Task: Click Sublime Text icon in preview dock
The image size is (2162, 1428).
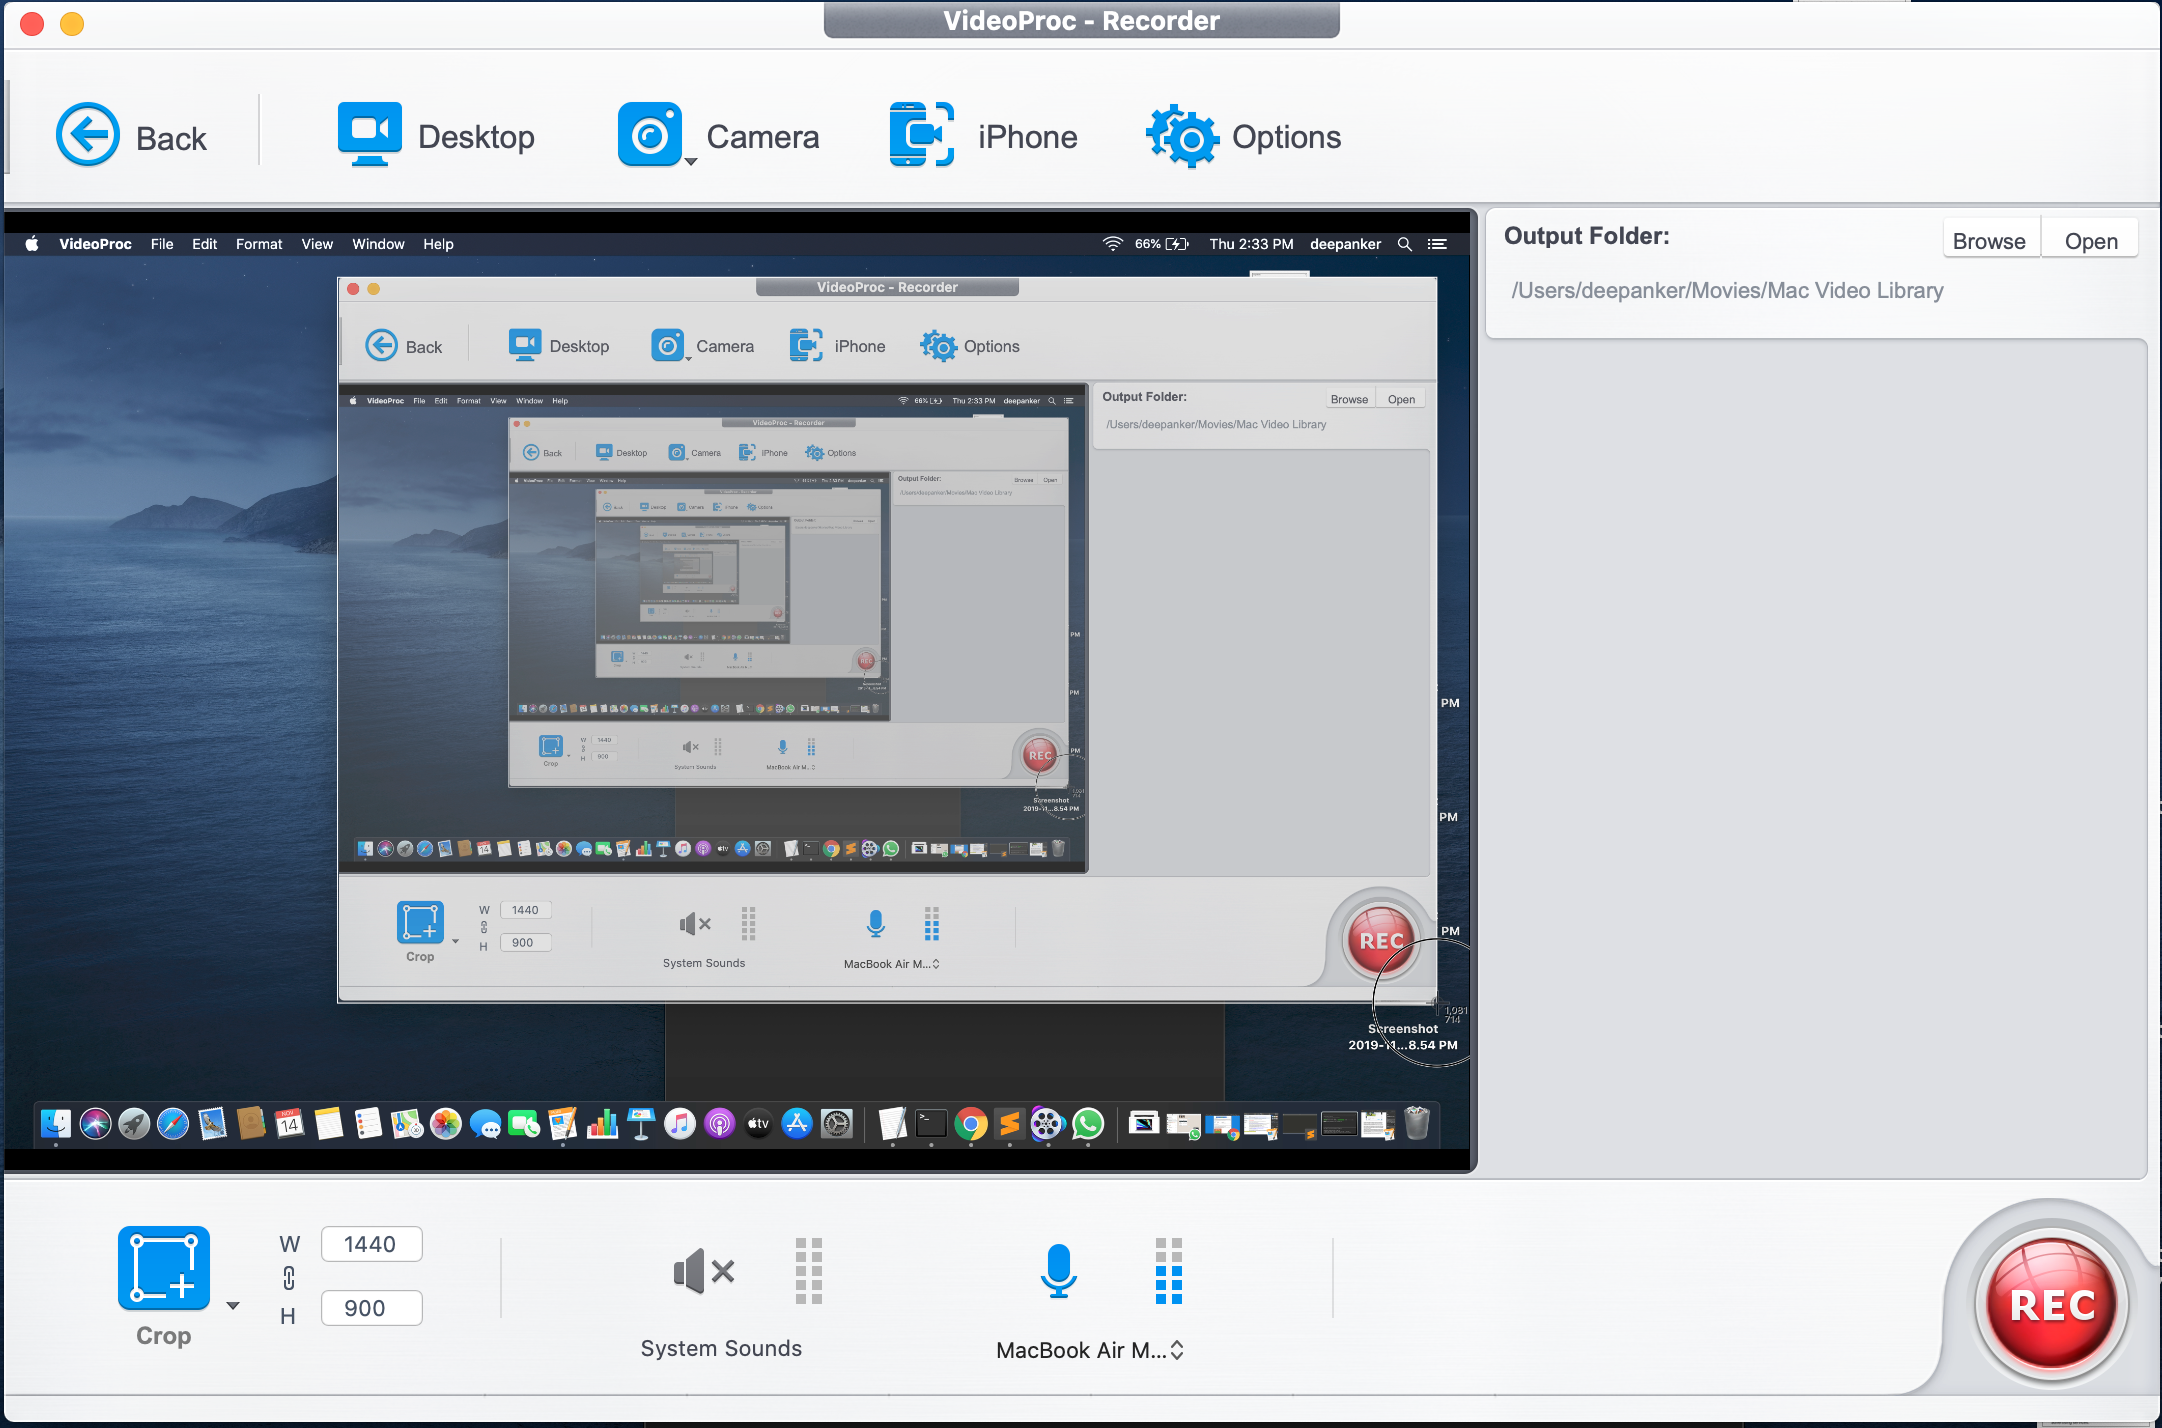Action: (1009, 1124)
